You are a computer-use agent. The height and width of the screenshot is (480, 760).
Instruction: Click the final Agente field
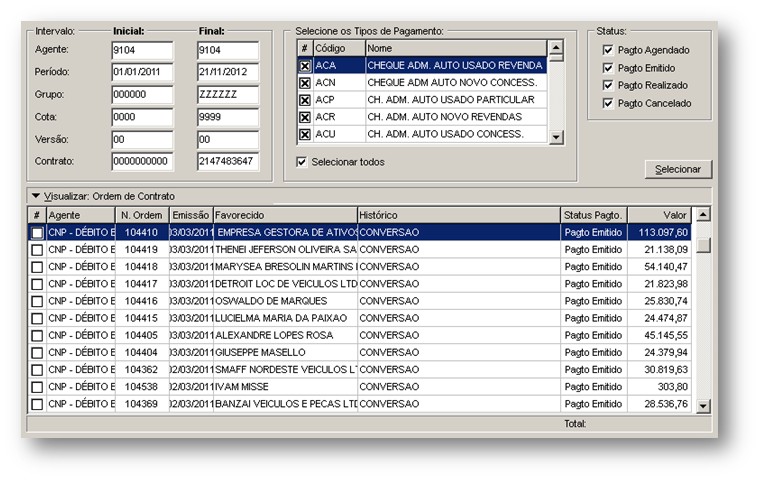[x=228, y=50]
